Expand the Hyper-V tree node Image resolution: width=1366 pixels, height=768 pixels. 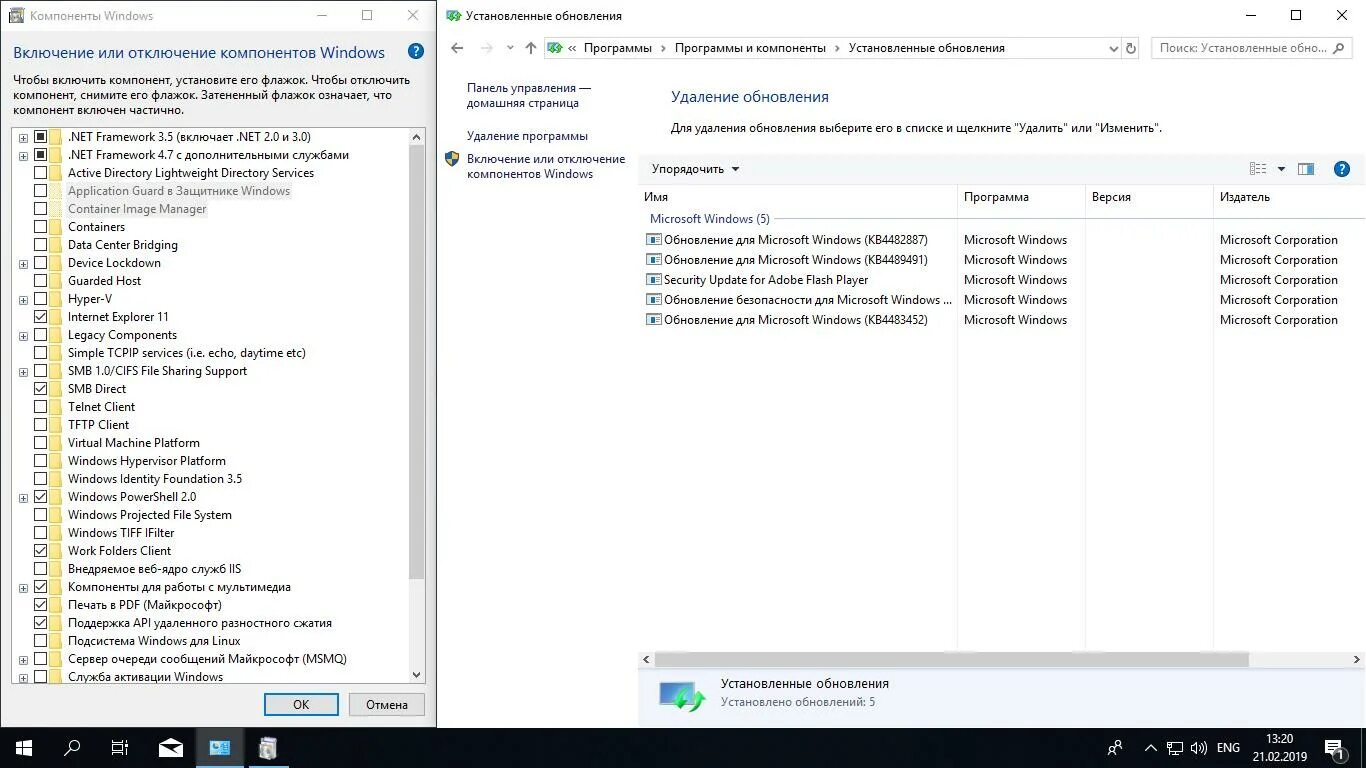[23, 299]
